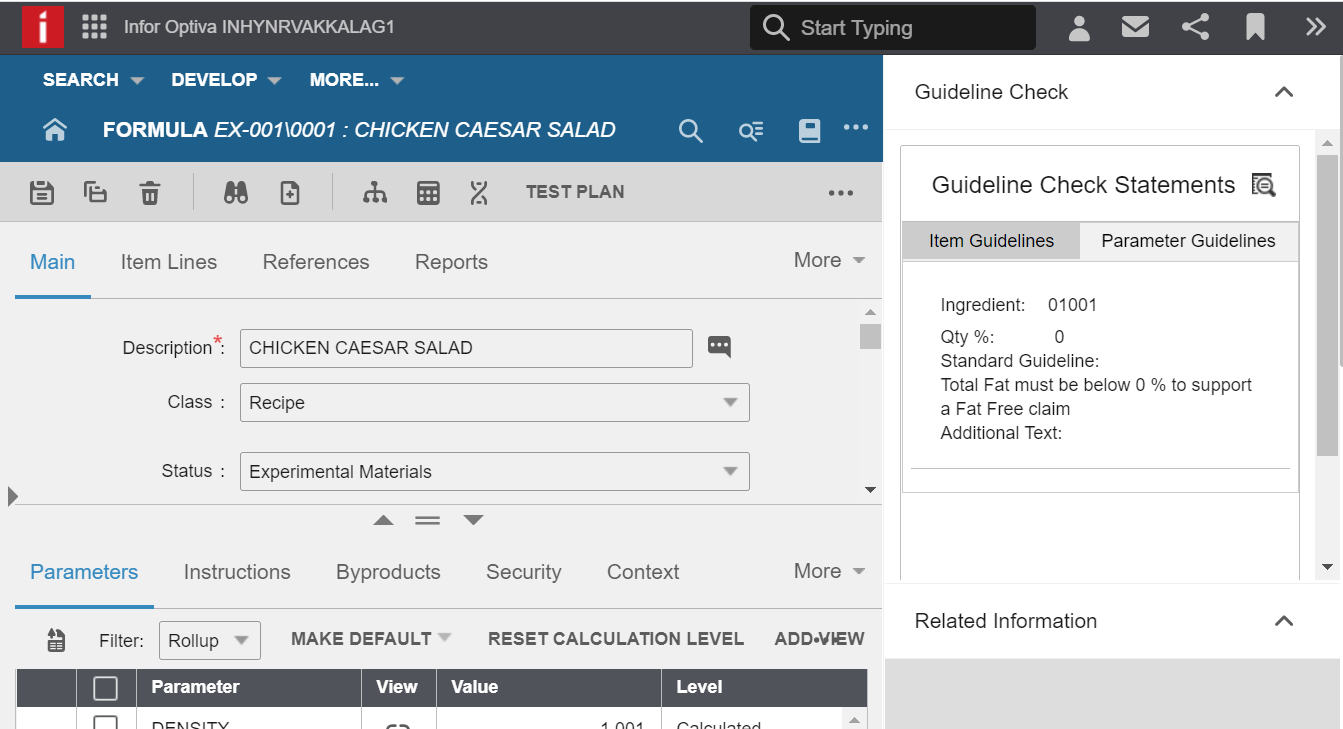Collapse the Related Information panel
Screen dimensions: 1343x729
(x=1284, y=621)
